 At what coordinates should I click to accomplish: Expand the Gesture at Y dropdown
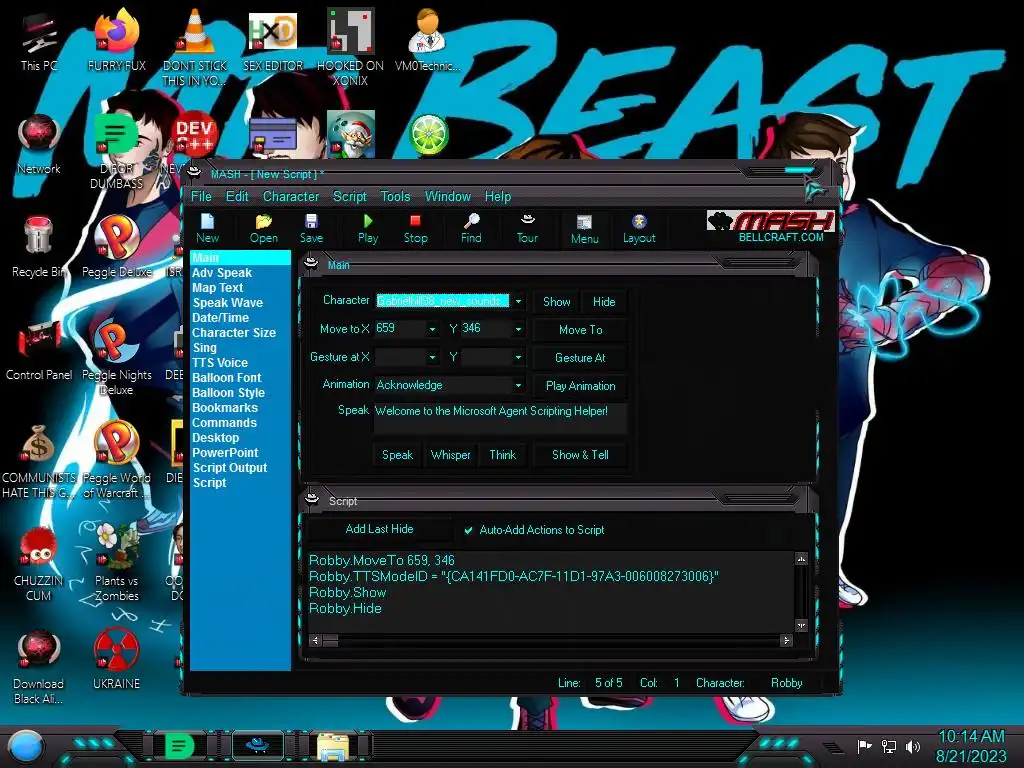[x=519, y=357]
